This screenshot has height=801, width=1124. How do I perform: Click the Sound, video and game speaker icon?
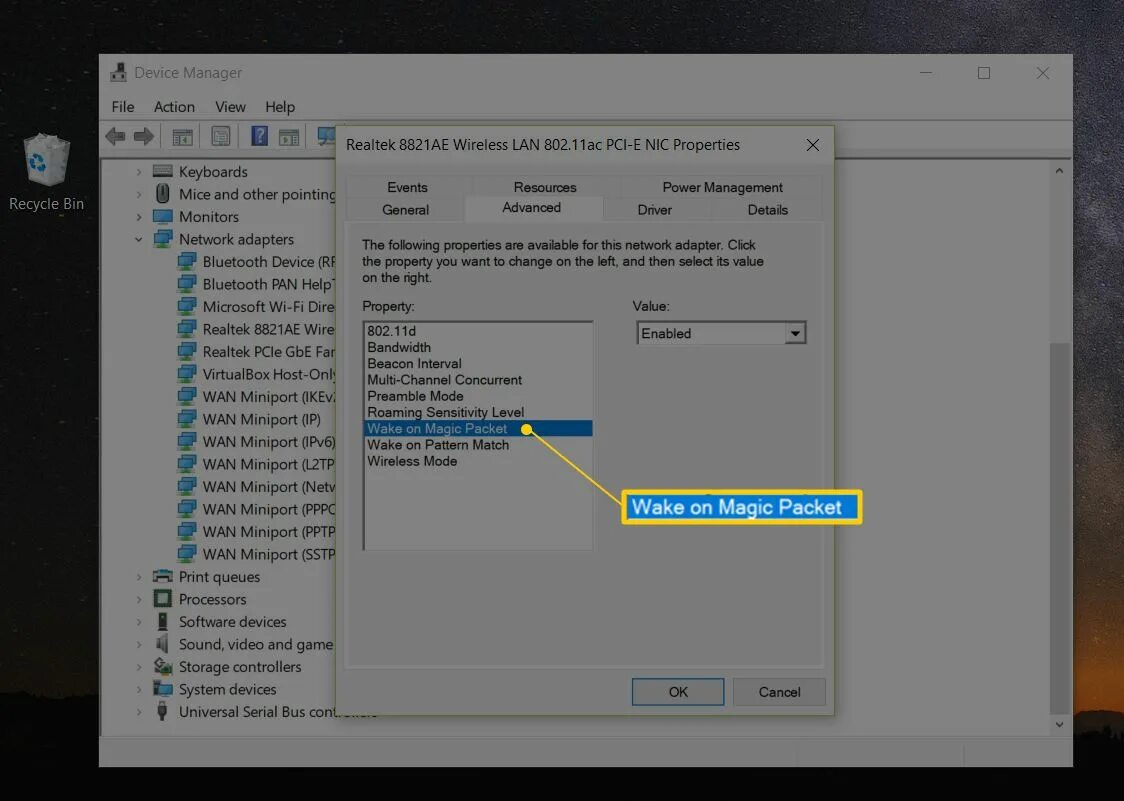[163, 644]
